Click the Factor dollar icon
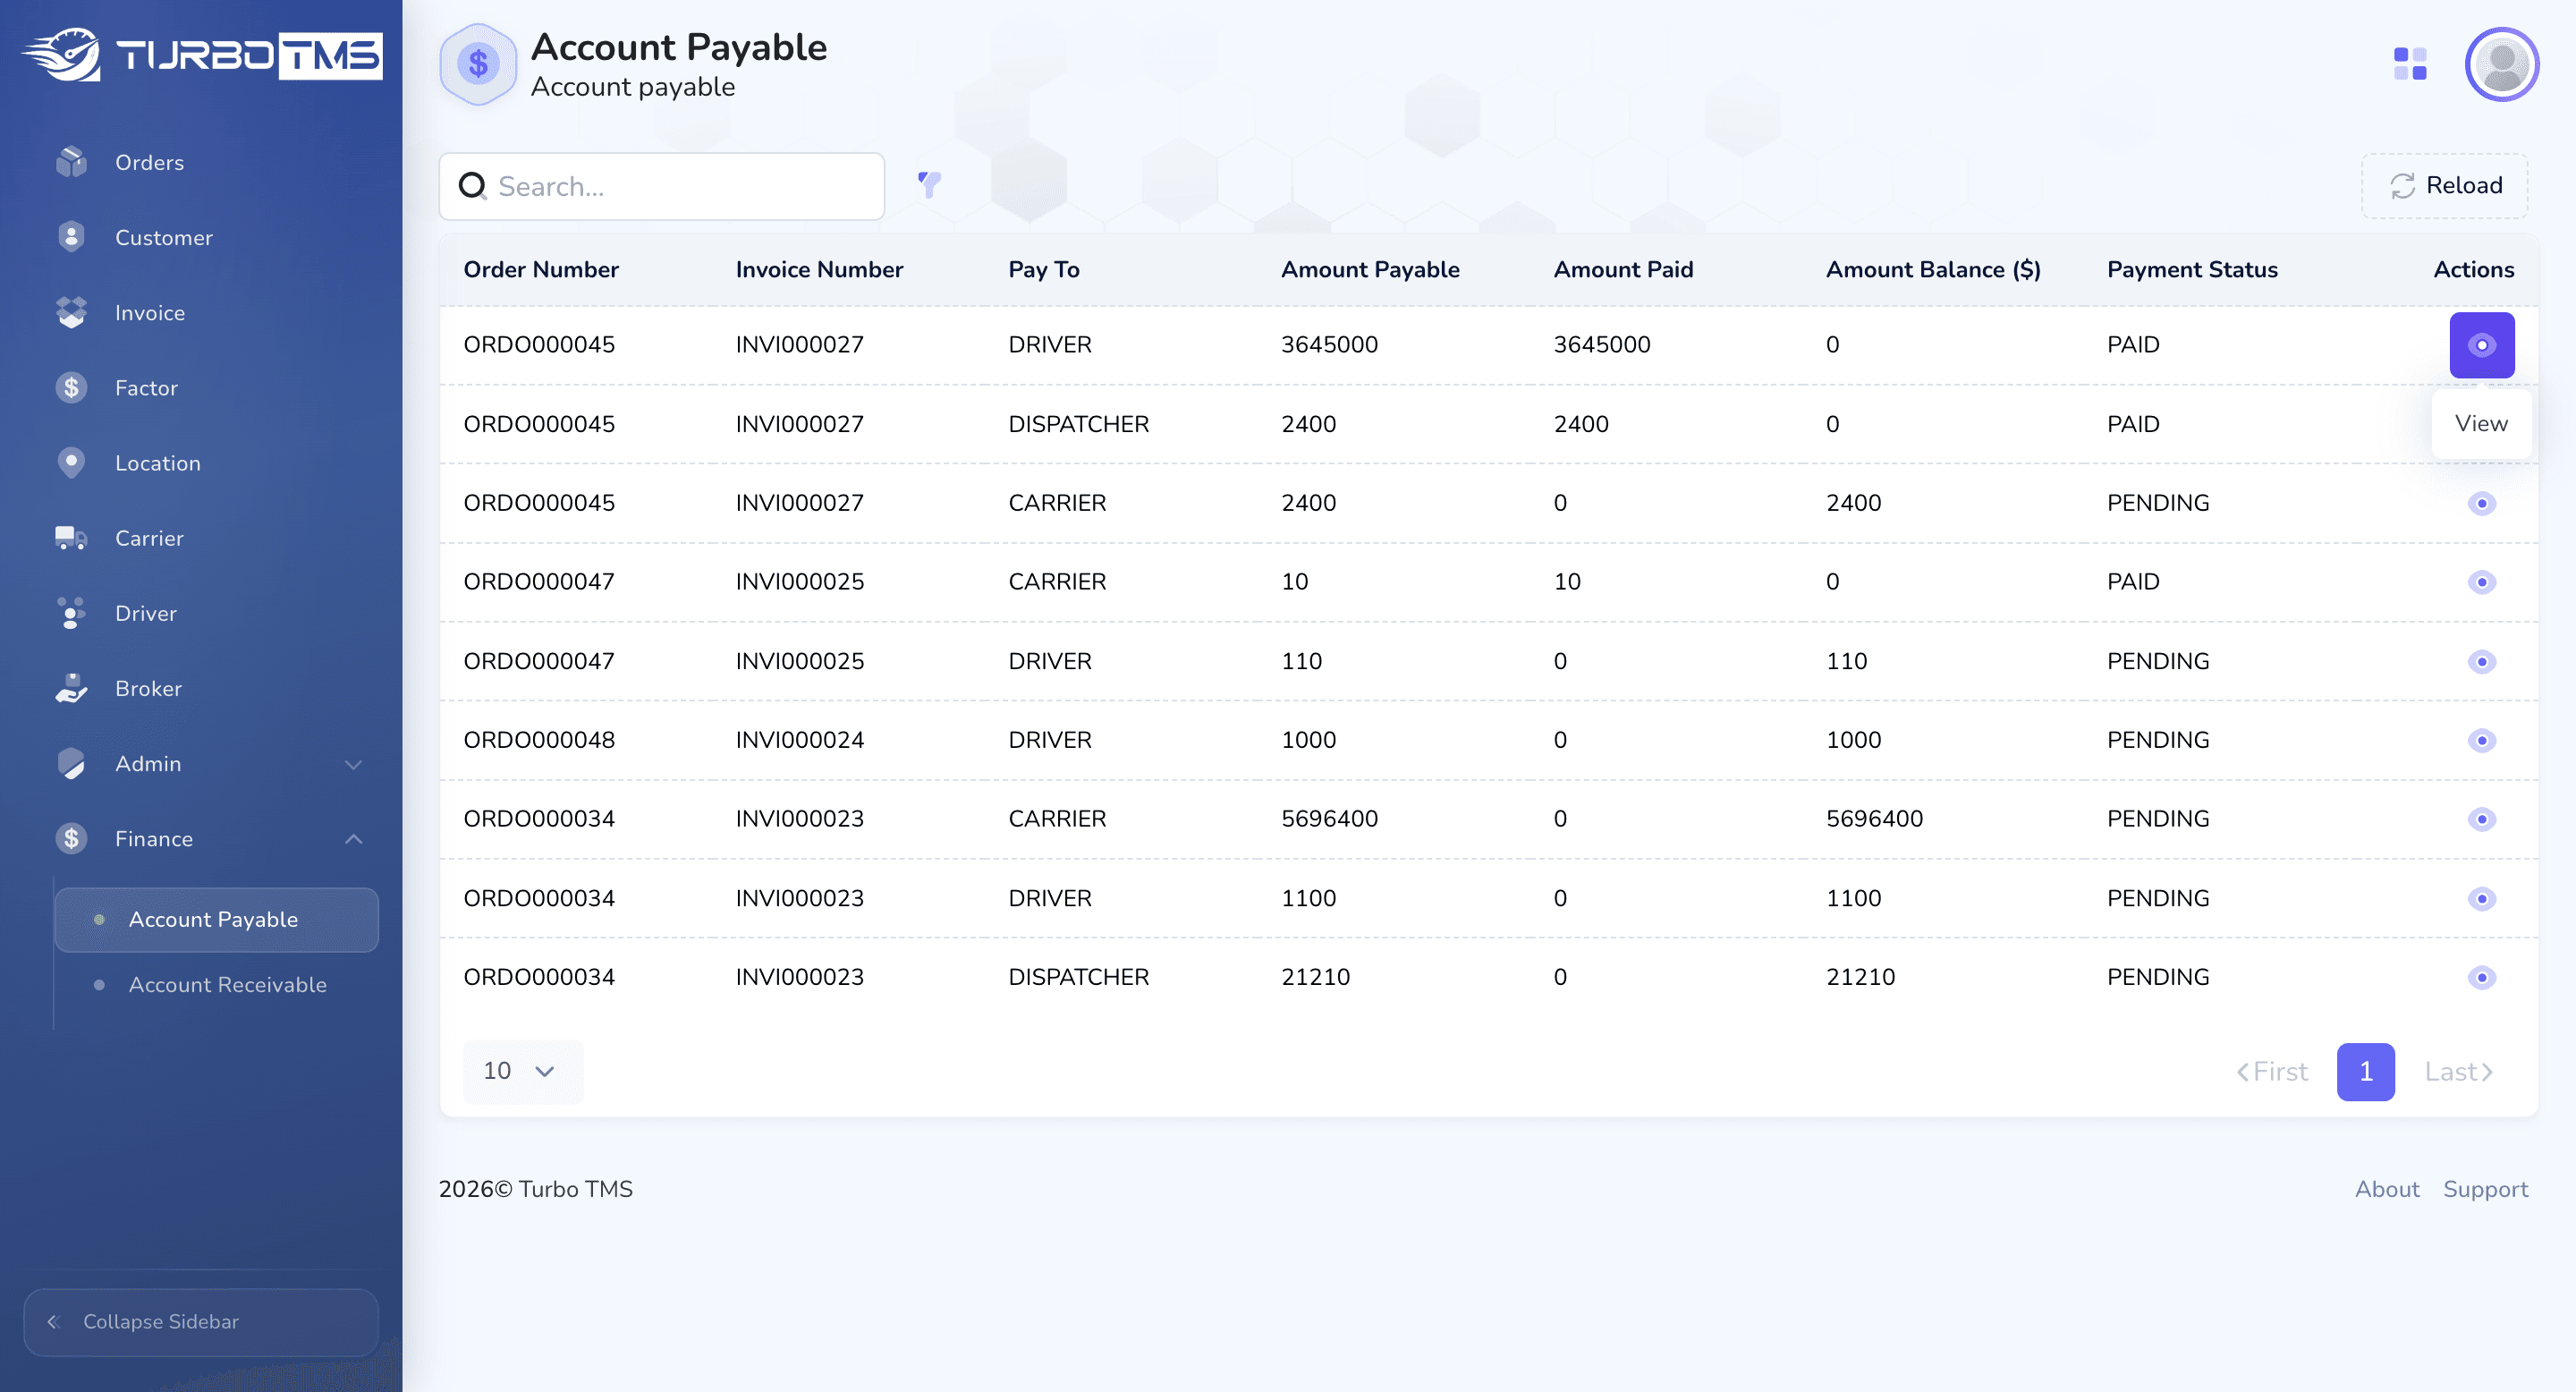The width and height of the screenshot is (2576, 1392). click(x=71, y=388)
